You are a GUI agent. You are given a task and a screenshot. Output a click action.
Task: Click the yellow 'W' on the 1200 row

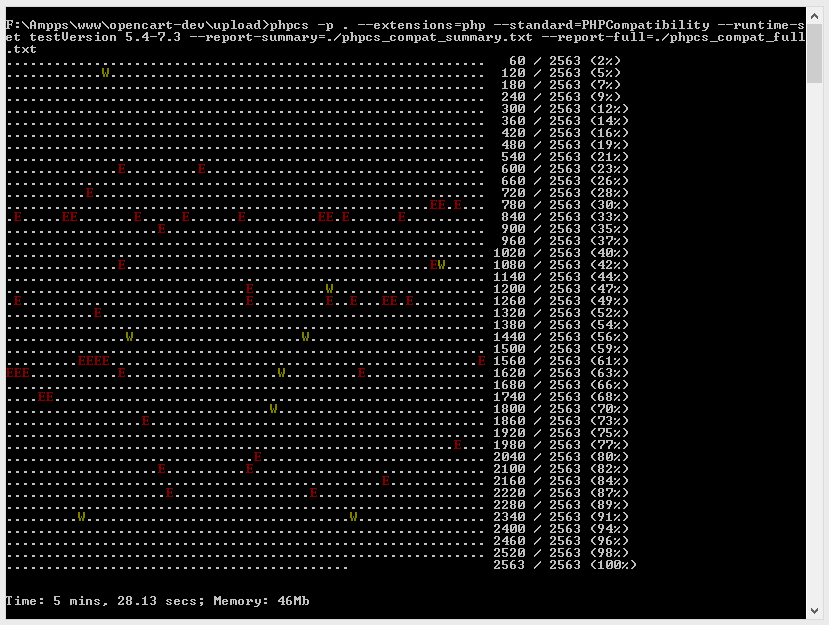(329, 289)
